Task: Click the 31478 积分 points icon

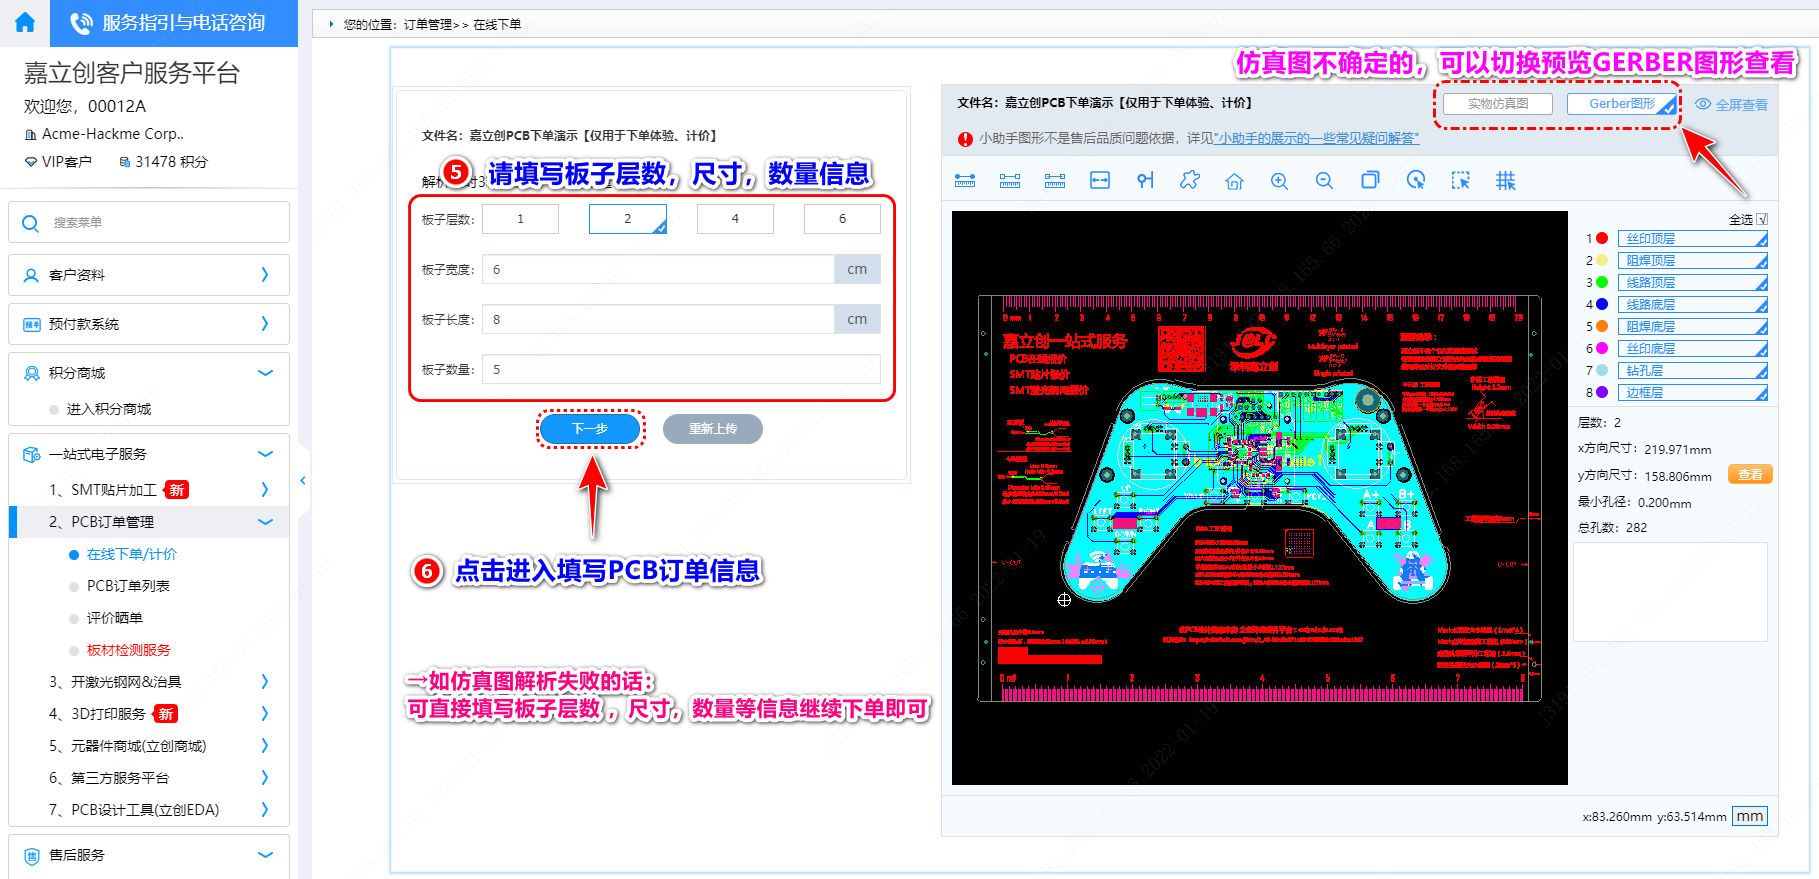Action: pyautogui.click(x=125, y=162)
